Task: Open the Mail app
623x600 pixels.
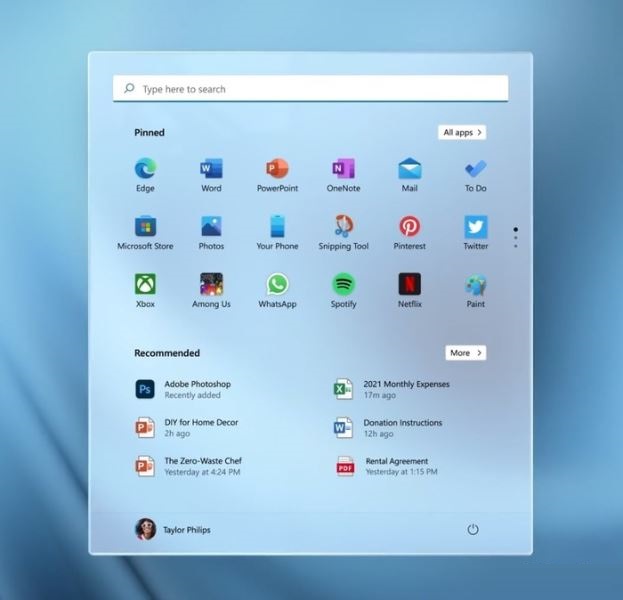Action: (410, 175)
